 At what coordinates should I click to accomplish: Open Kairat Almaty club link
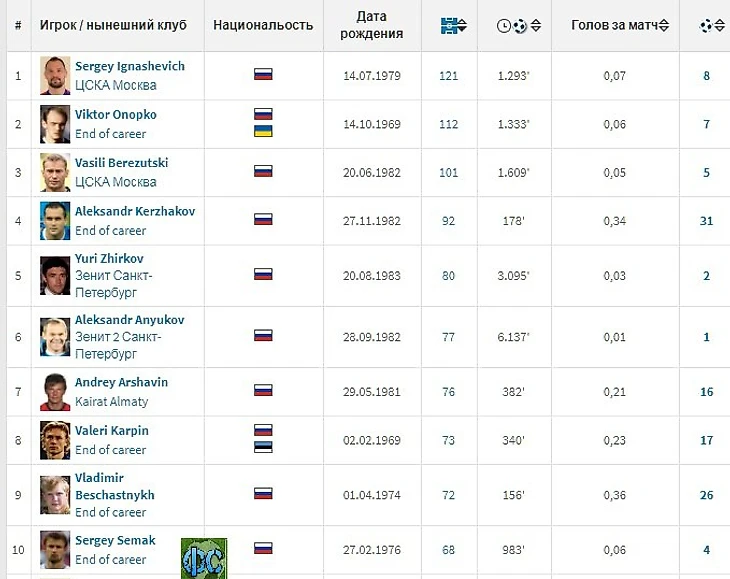click(112, 402)
